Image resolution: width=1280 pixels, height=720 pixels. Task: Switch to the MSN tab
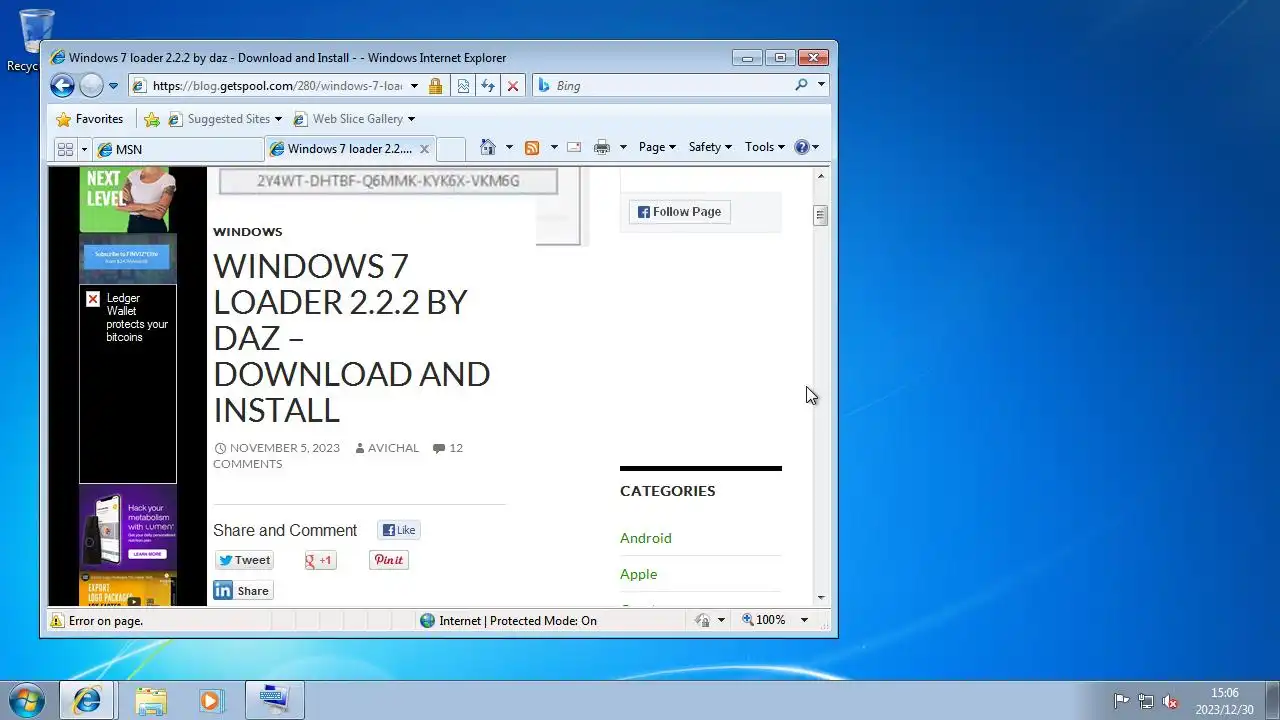178,149
